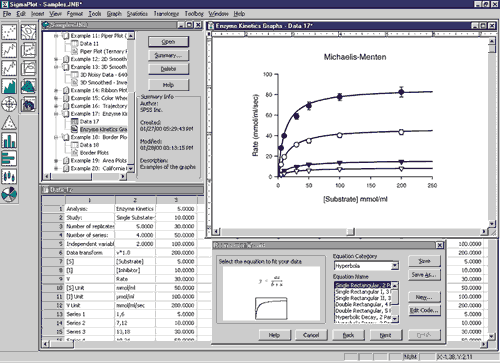Open the Statistics menu
500x363 pixels.
[137, 14]
